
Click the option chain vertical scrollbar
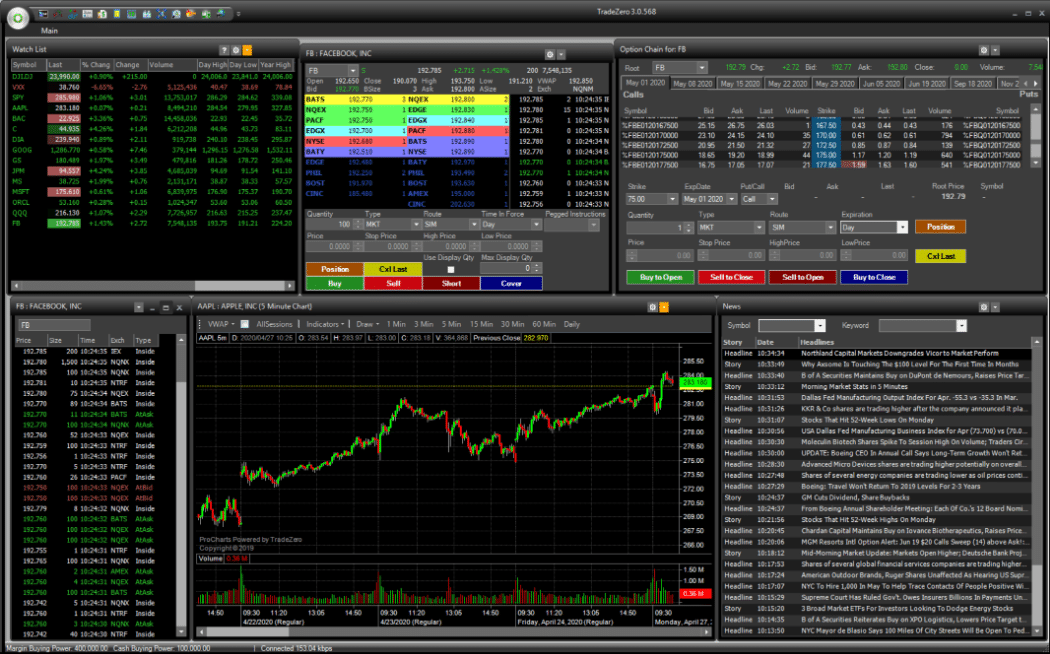1035,136
